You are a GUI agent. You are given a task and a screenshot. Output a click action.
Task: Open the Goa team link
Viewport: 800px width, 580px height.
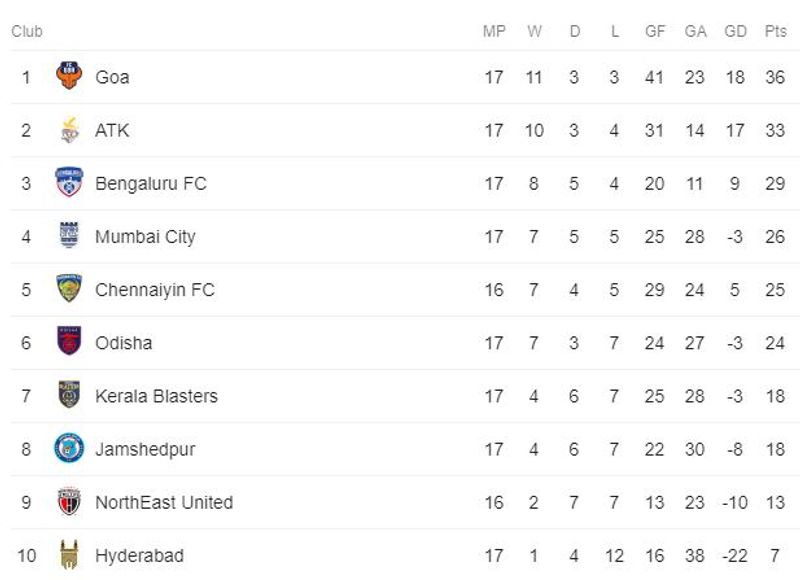(112, 77)
